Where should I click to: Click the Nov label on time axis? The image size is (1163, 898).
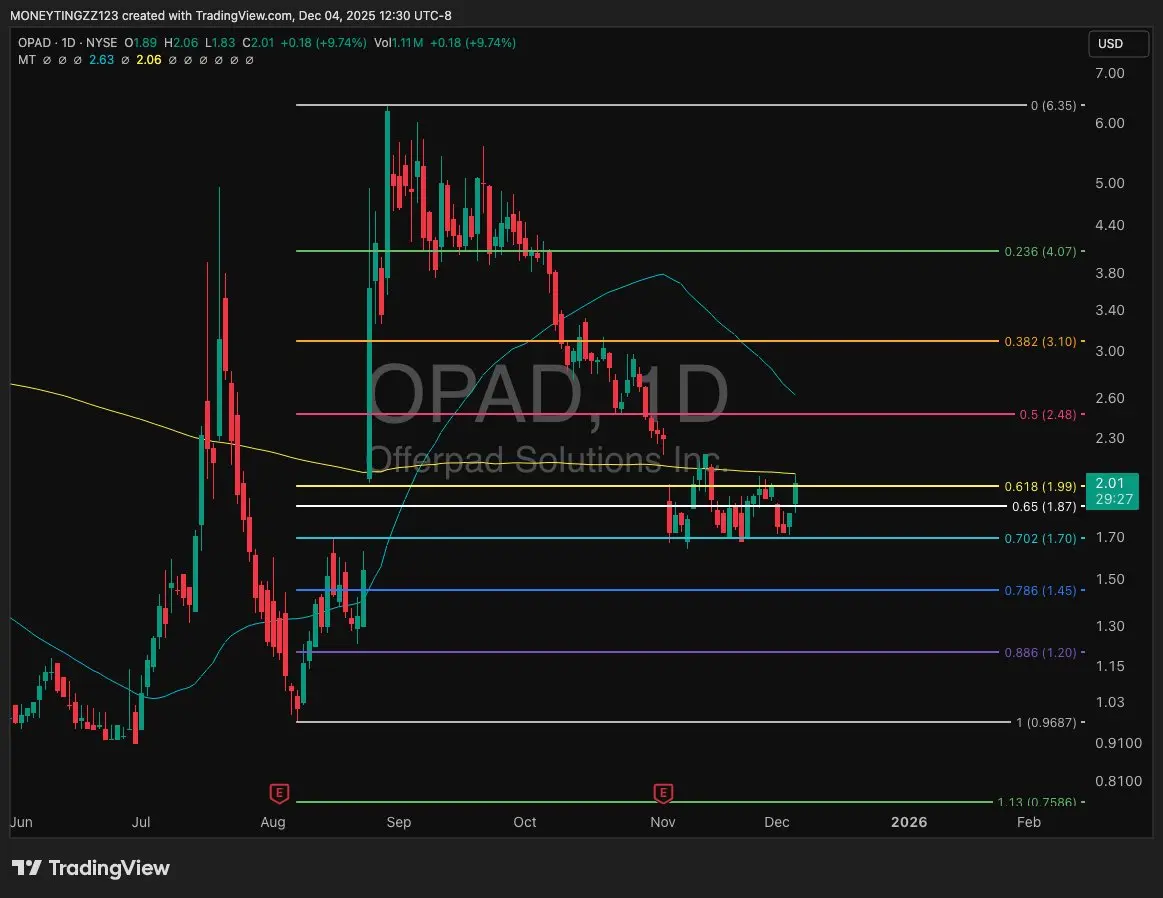(663, 822)
